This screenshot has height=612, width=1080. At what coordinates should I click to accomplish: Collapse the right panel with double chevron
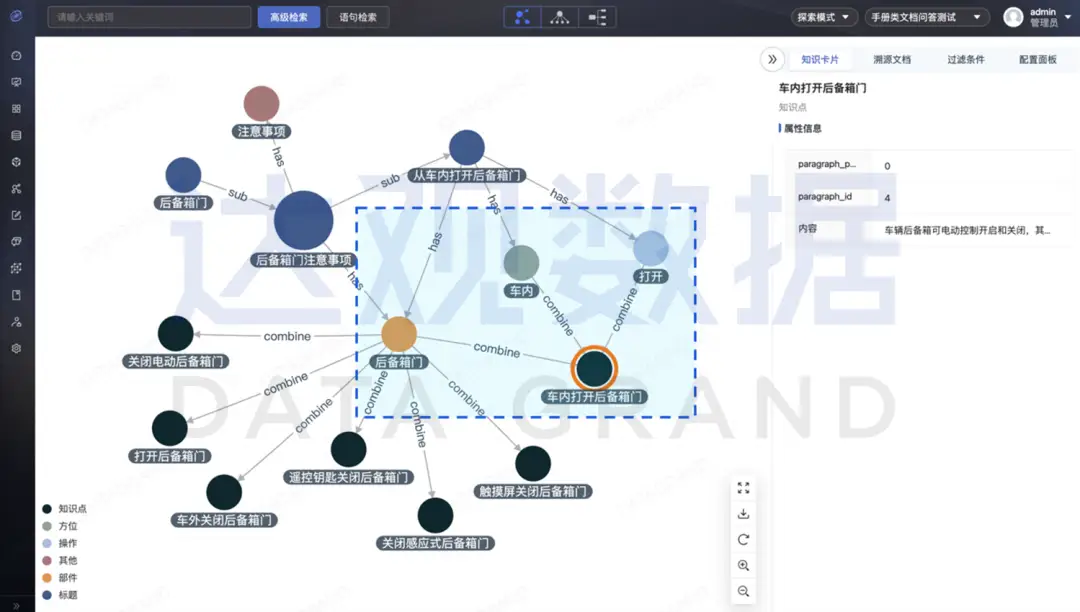coord(772,59)
